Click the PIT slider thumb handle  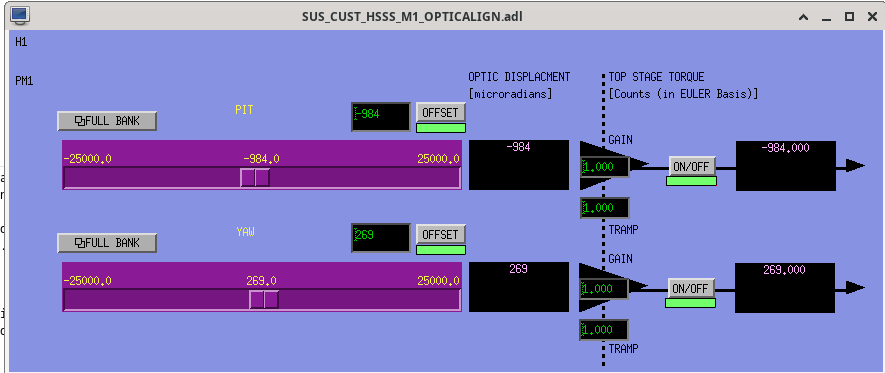coord(255,177)
